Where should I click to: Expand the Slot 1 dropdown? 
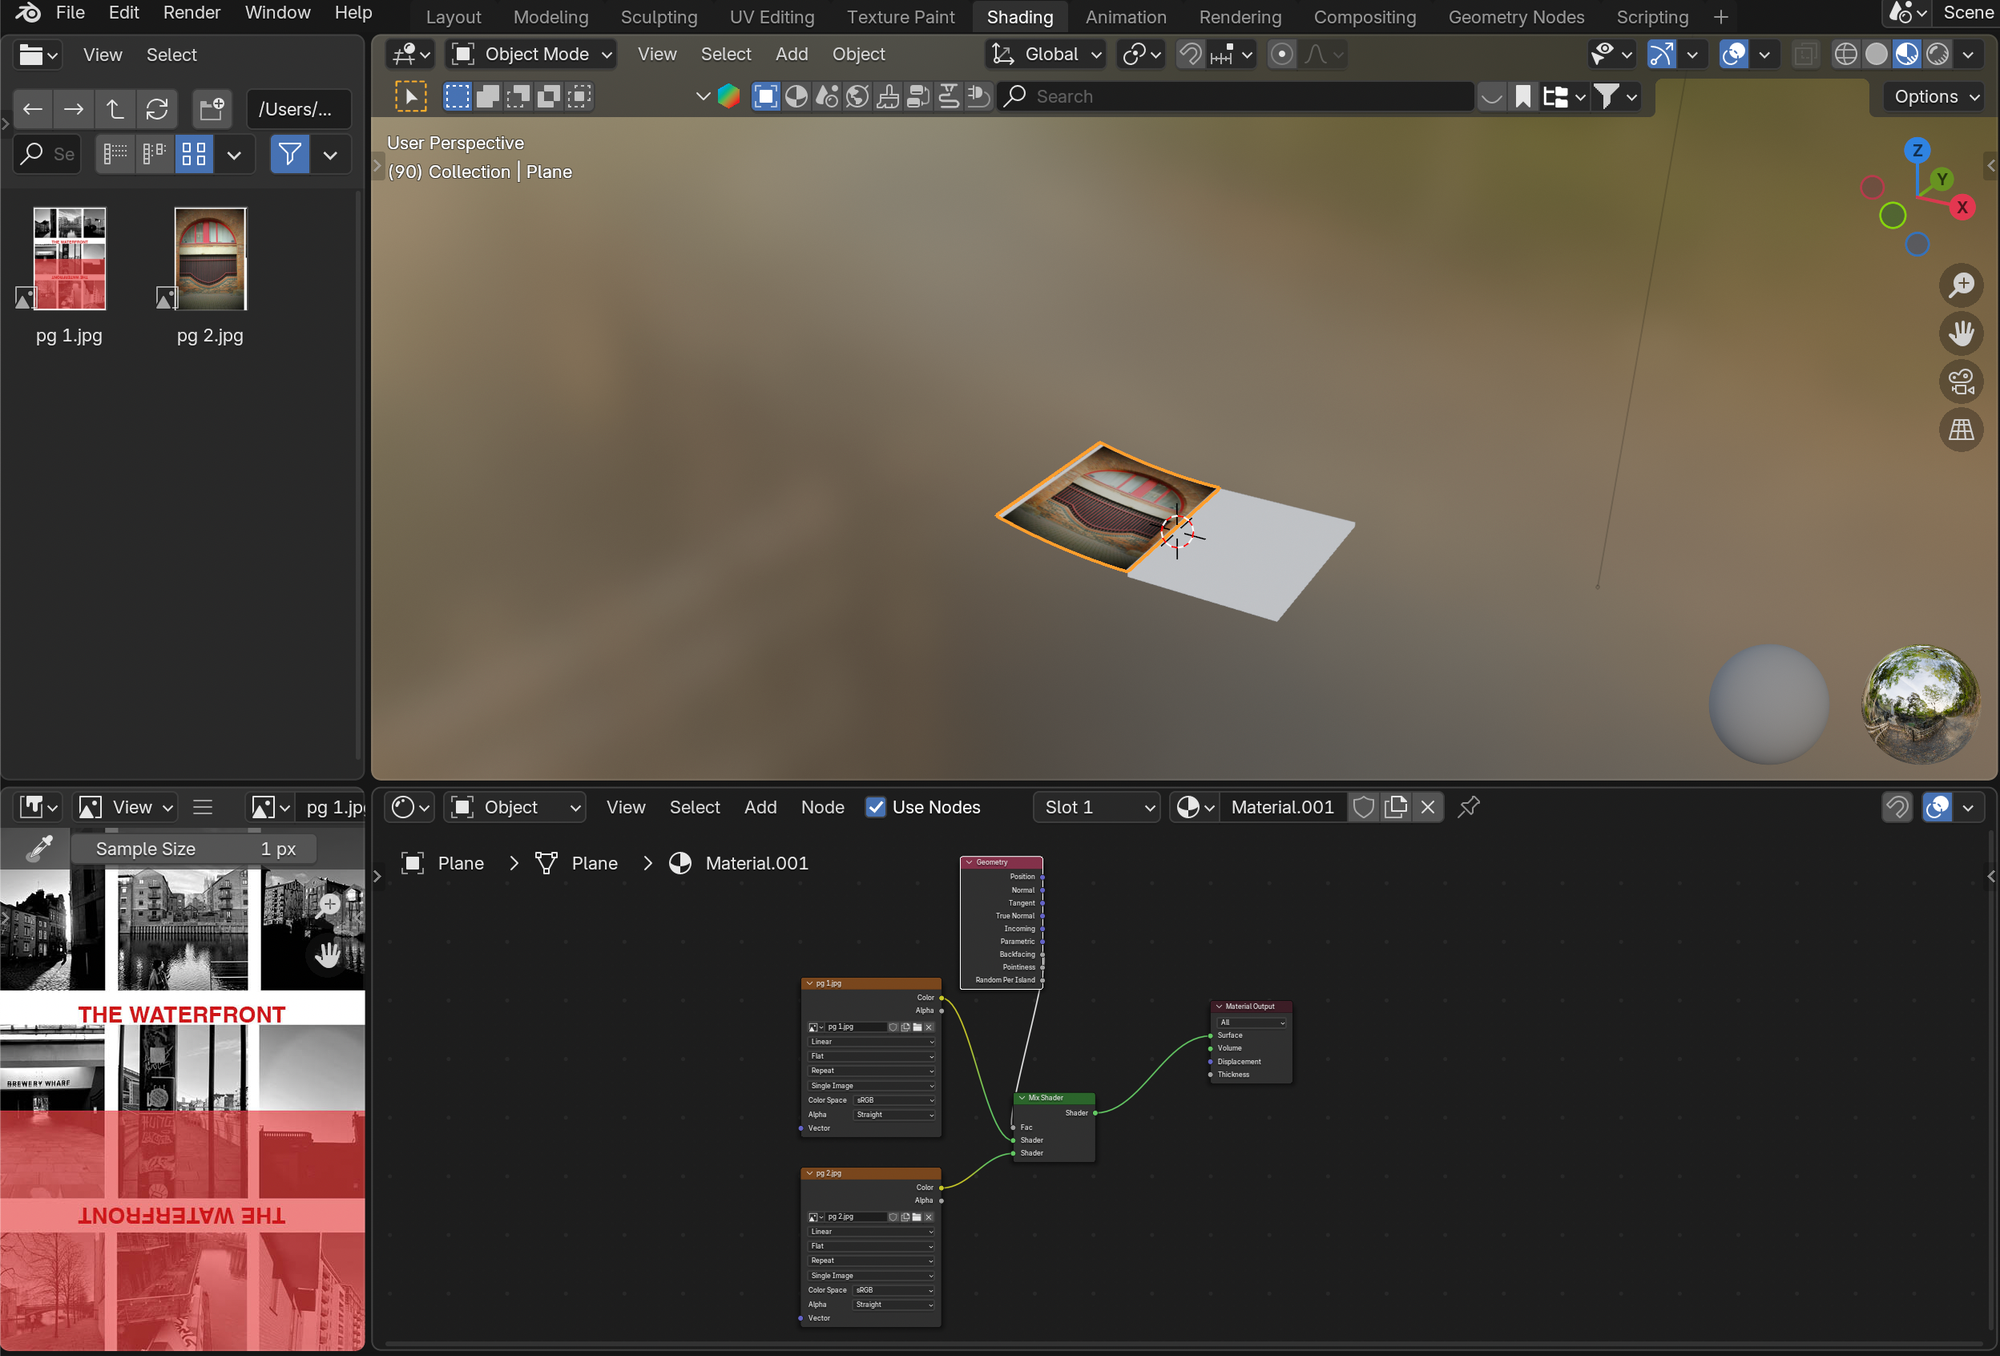pos(1098,807)
